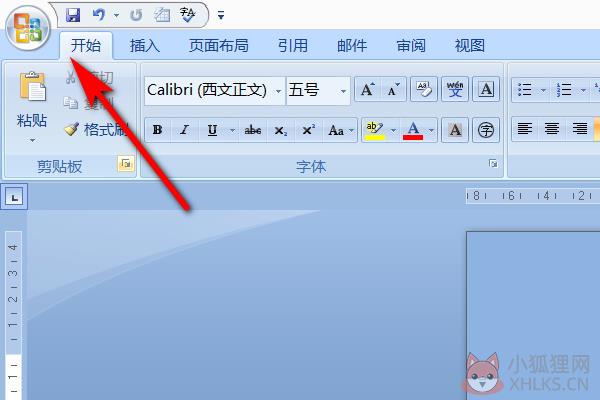Undo the last action
The width and height of the screenshot is (600, 400).
point(99,15)
